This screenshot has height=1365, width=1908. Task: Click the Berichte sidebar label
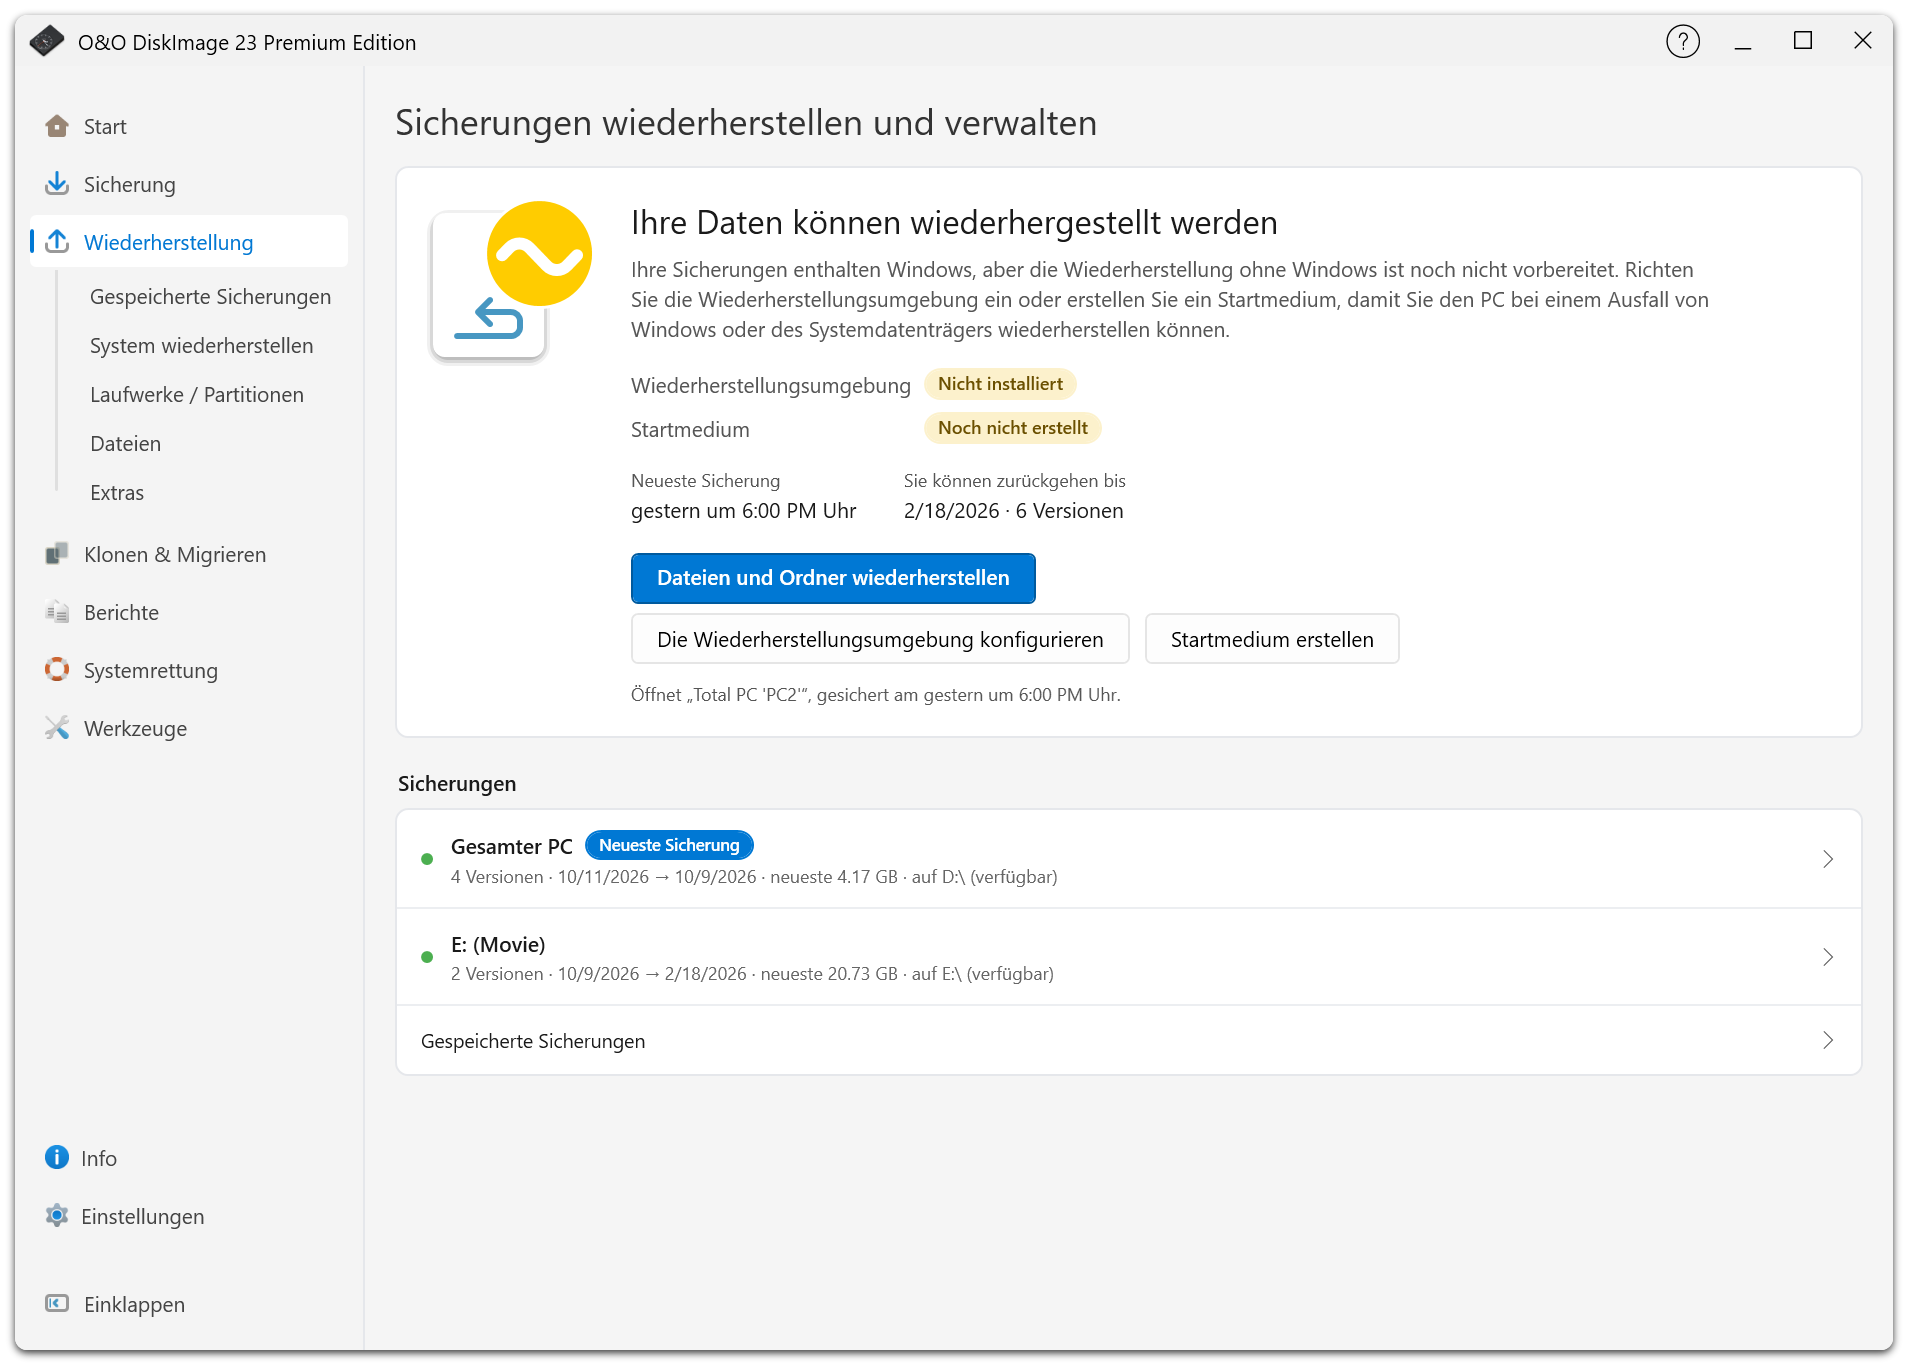121,613
